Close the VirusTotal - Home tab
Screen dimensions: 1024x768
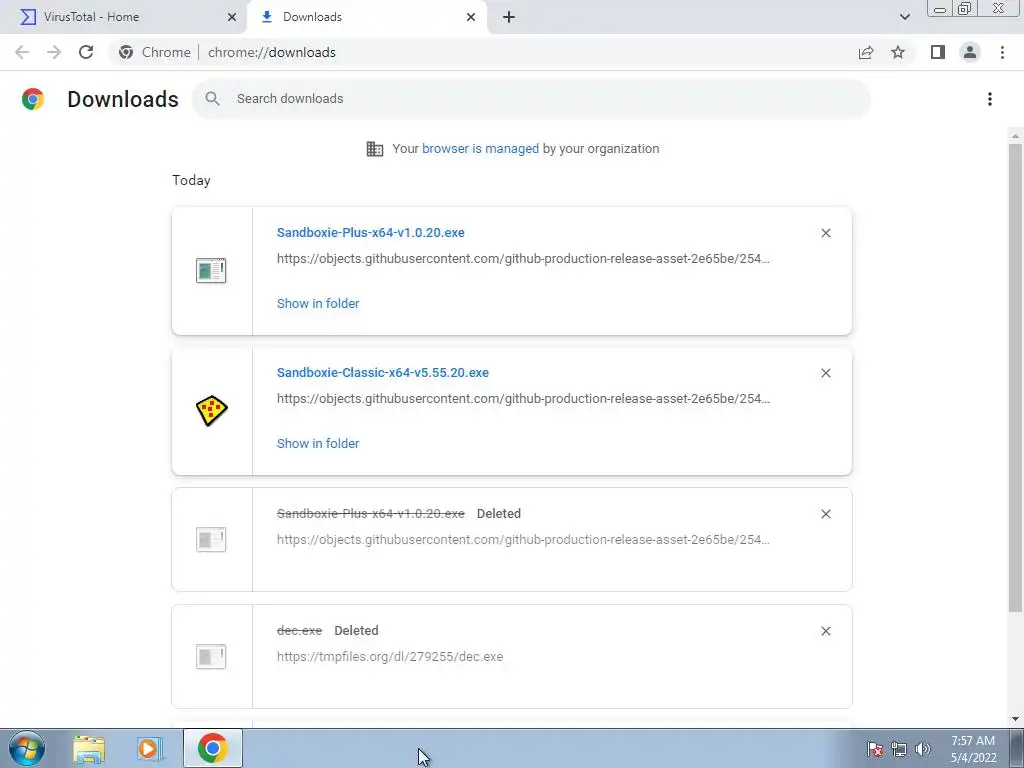pos(232,17)
